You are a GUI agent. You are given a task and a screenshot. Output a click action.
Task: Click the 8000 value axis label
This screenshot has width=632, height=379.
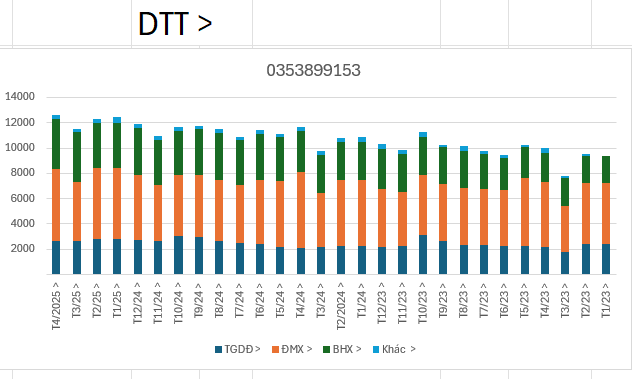[x=23, y=173]
